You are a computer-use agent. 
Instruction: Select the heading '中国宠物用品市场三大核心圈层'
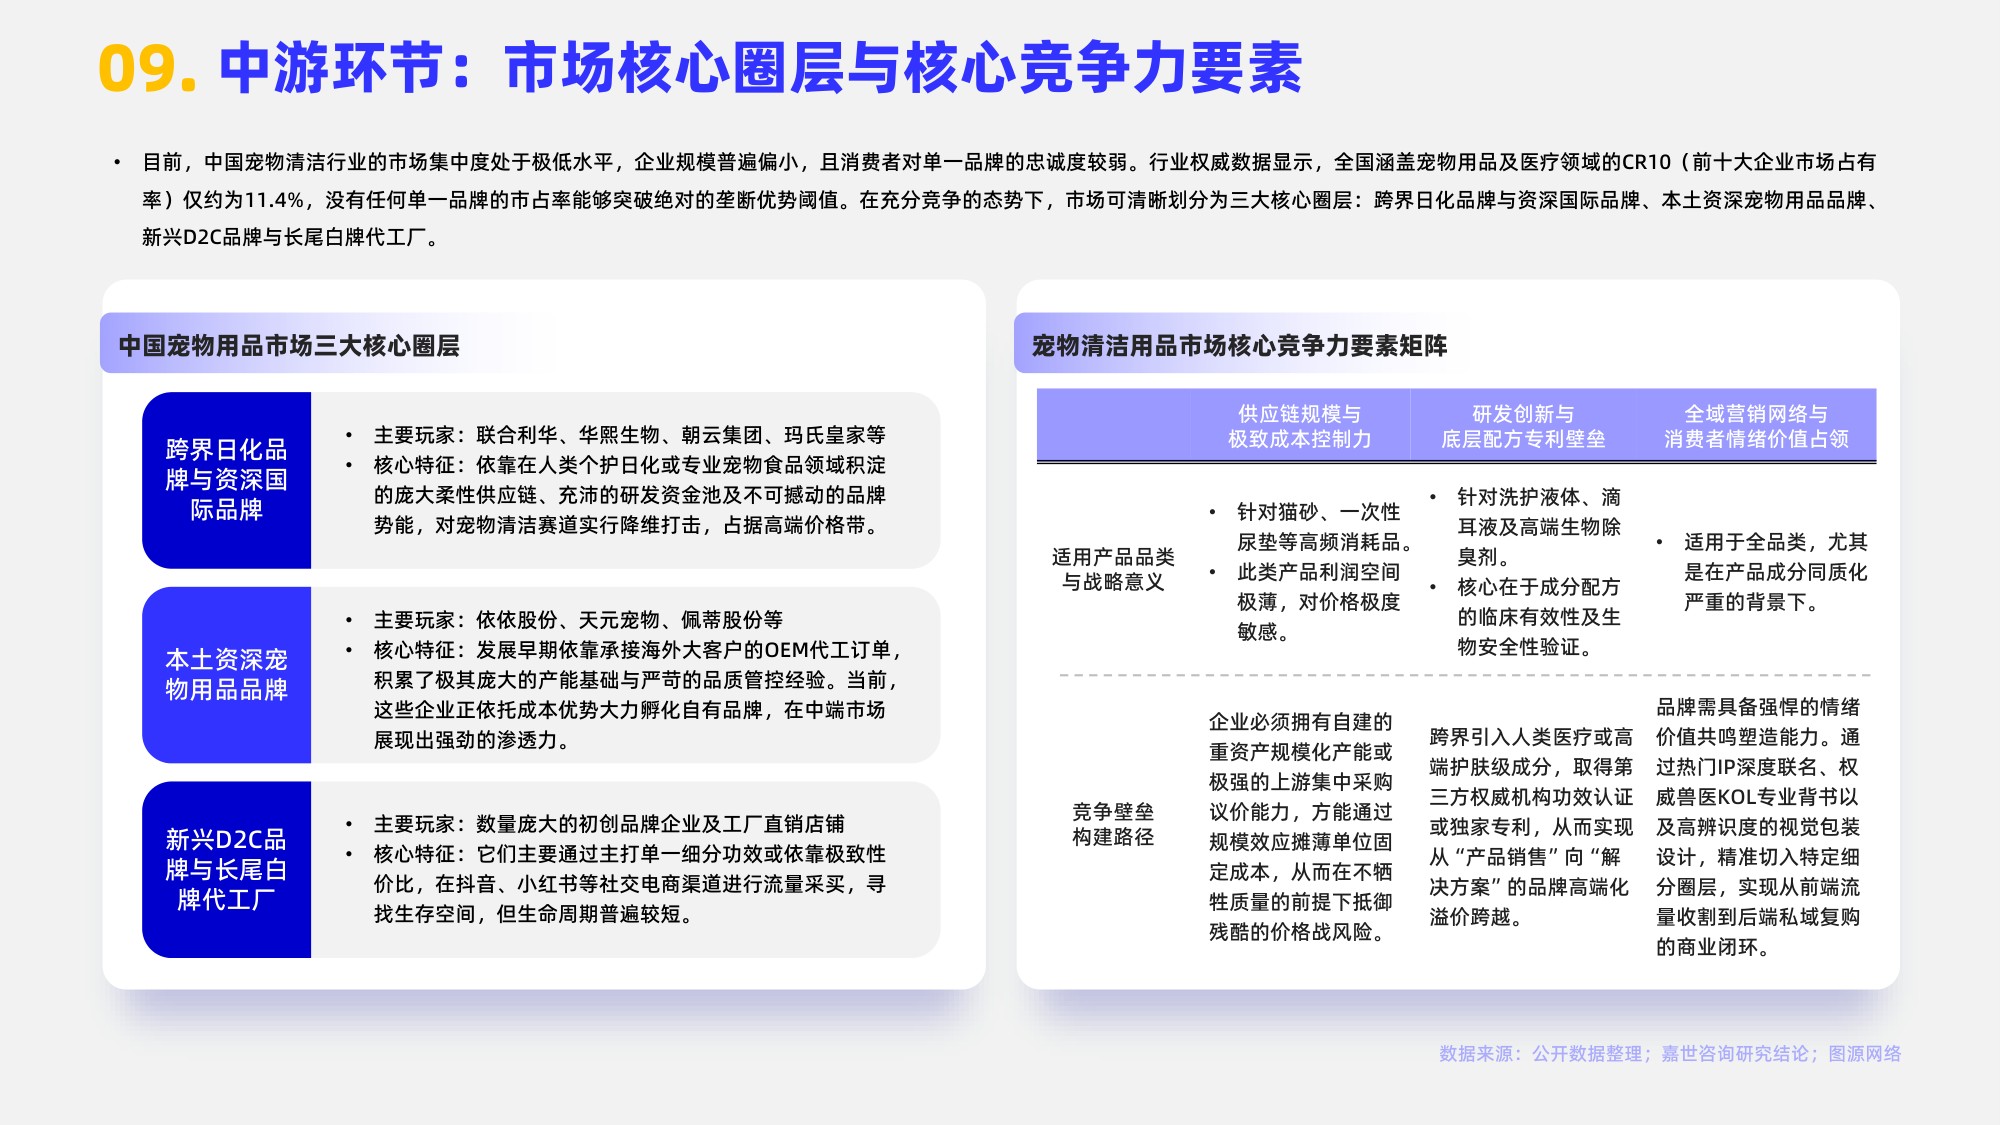click(289, 346)
